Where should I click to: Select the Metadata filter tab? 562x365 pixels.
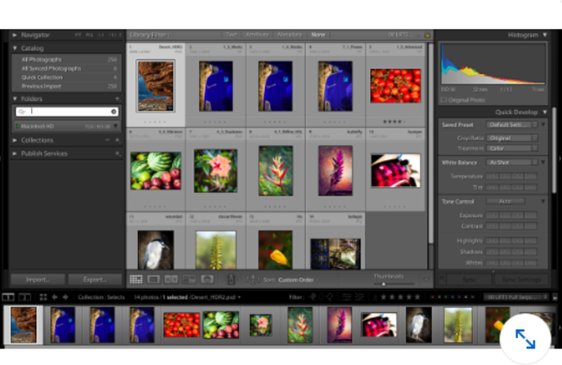tap(290, 35)
